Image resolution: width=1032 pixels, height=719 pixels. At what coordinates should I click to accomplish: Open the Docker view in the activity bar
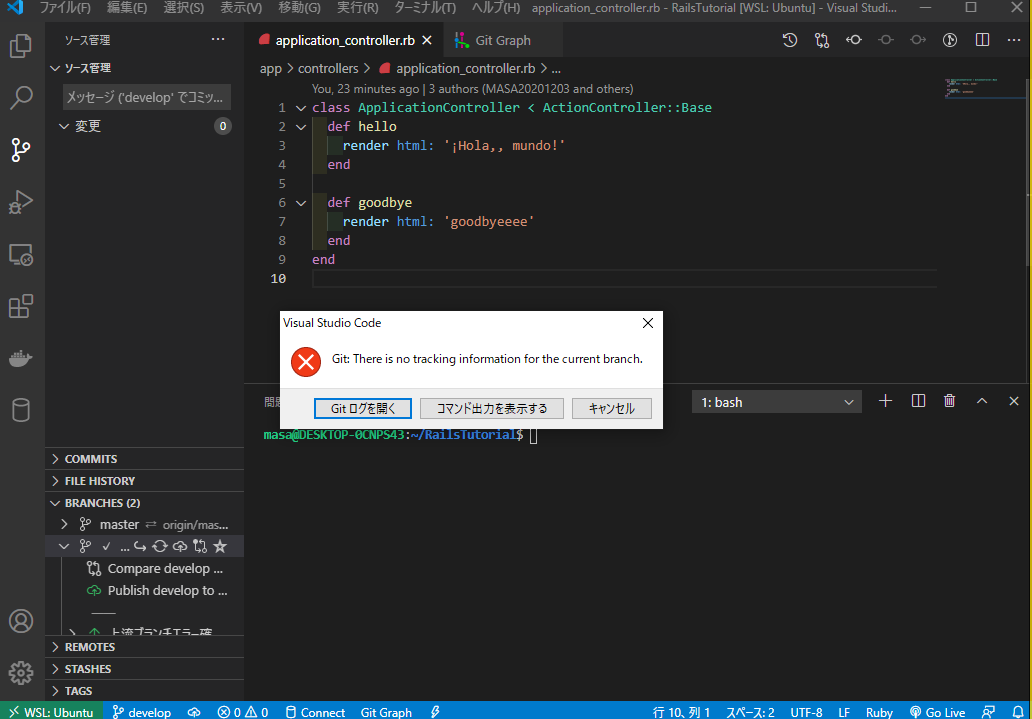(20, 359)
